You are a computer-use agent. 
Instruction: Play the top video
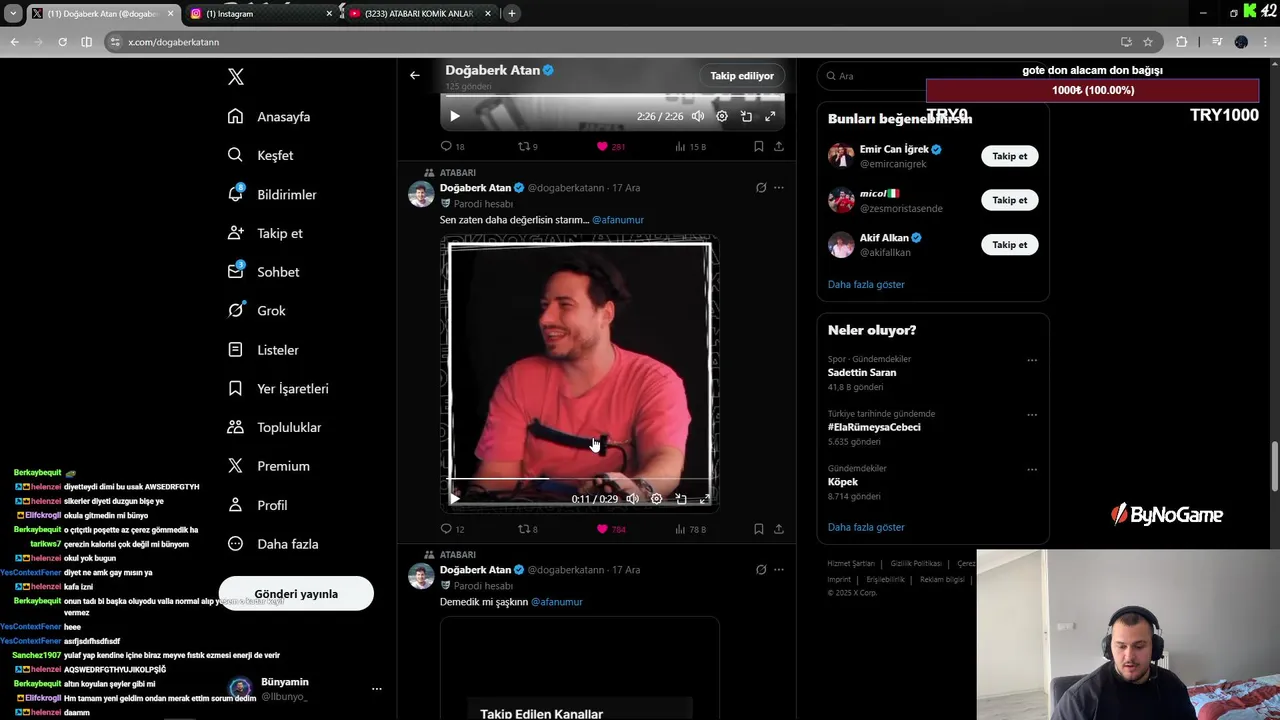click(x=455, y=116)
